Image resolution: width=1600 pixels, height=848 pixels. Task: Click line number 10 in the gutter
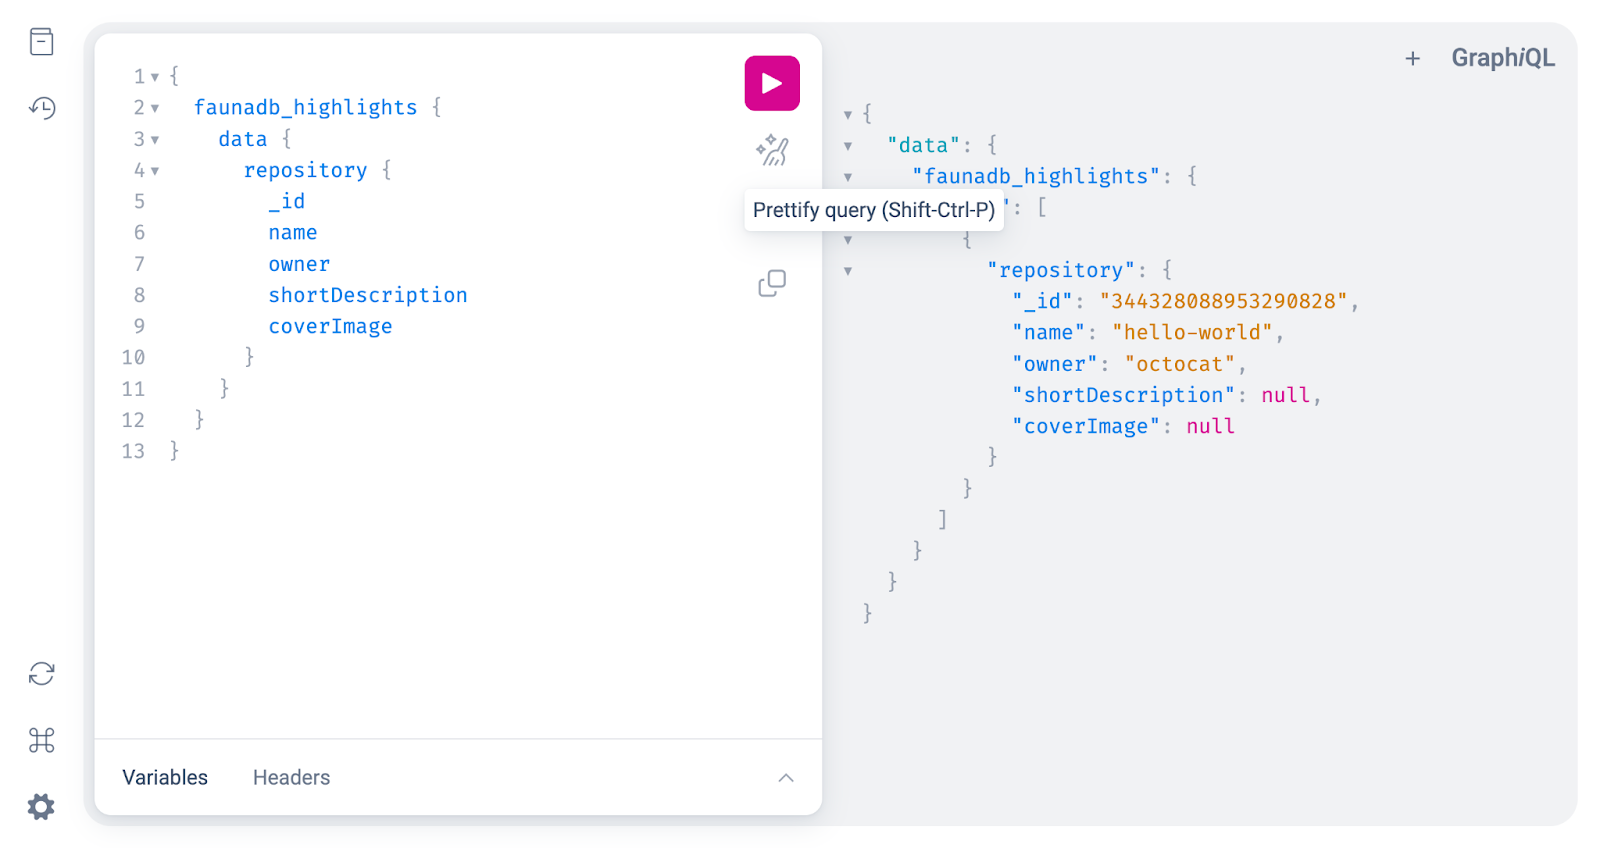coord(133,357)
